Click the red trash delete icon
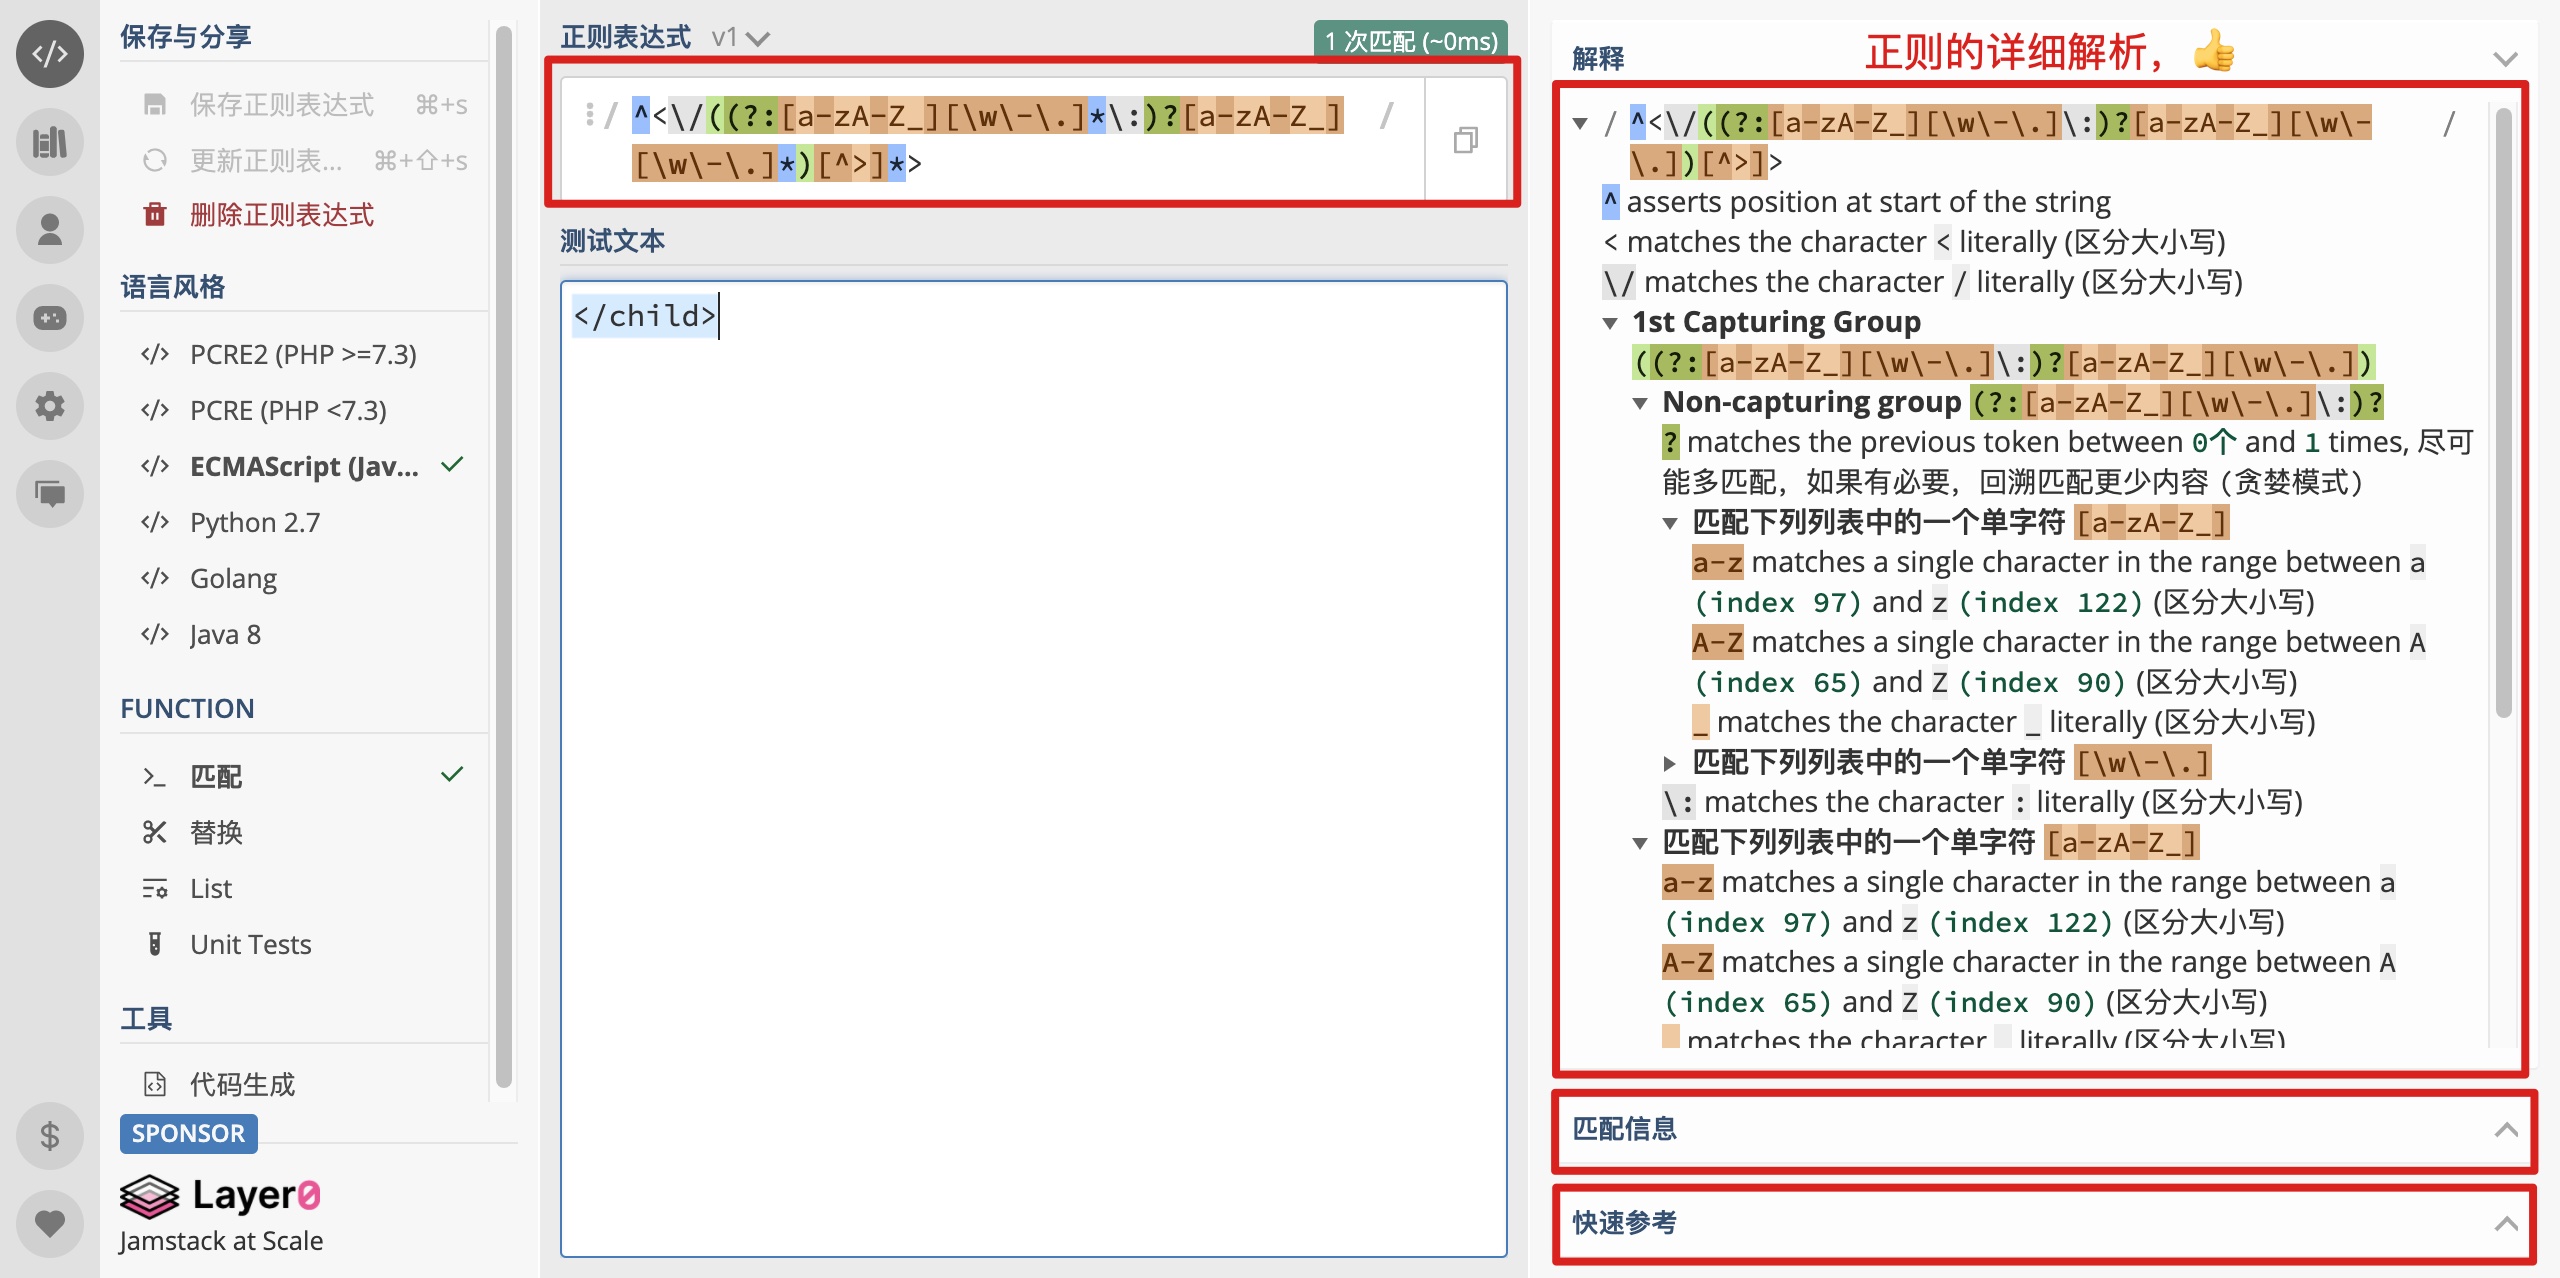 click(x=155, y=214)
